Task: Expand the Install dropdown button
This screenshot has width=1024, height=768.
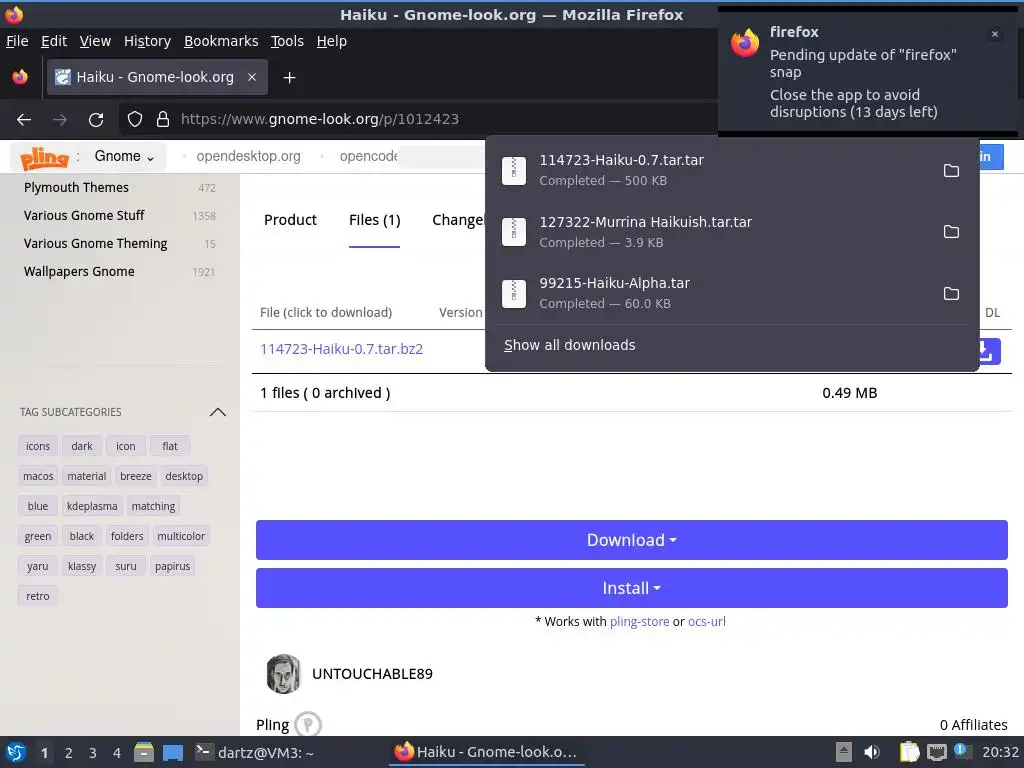Action: click(632, 588)
